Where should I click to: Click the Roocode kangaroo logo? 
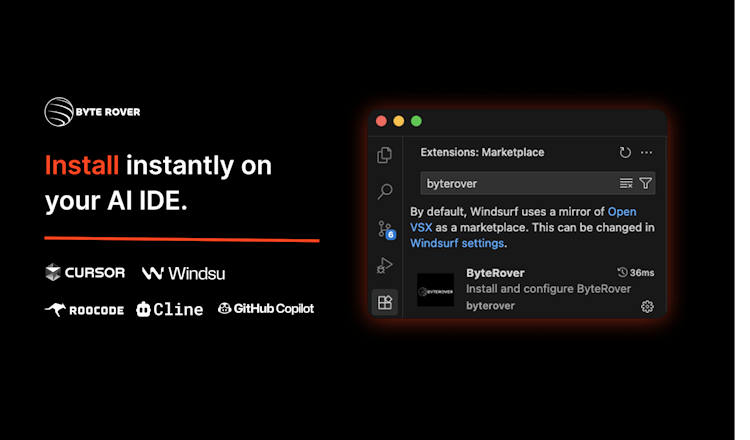[84, 310]
